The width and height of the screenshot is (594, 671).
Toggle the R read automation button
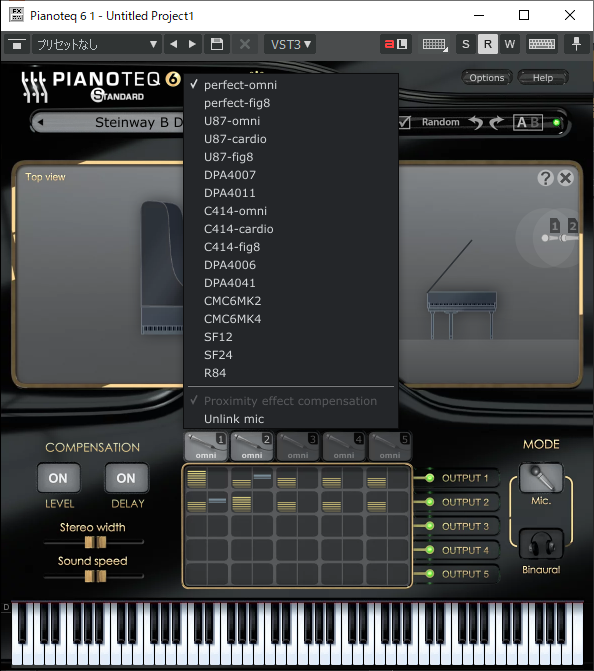(488, 44)
